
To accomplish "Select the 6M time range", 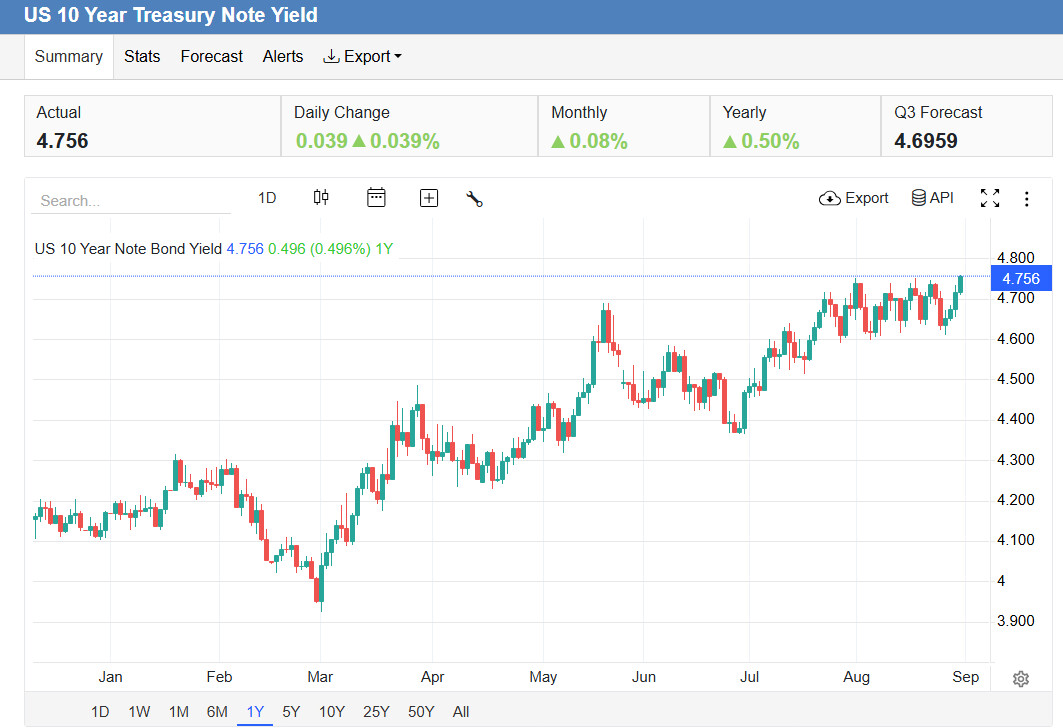I will point(217,712).
